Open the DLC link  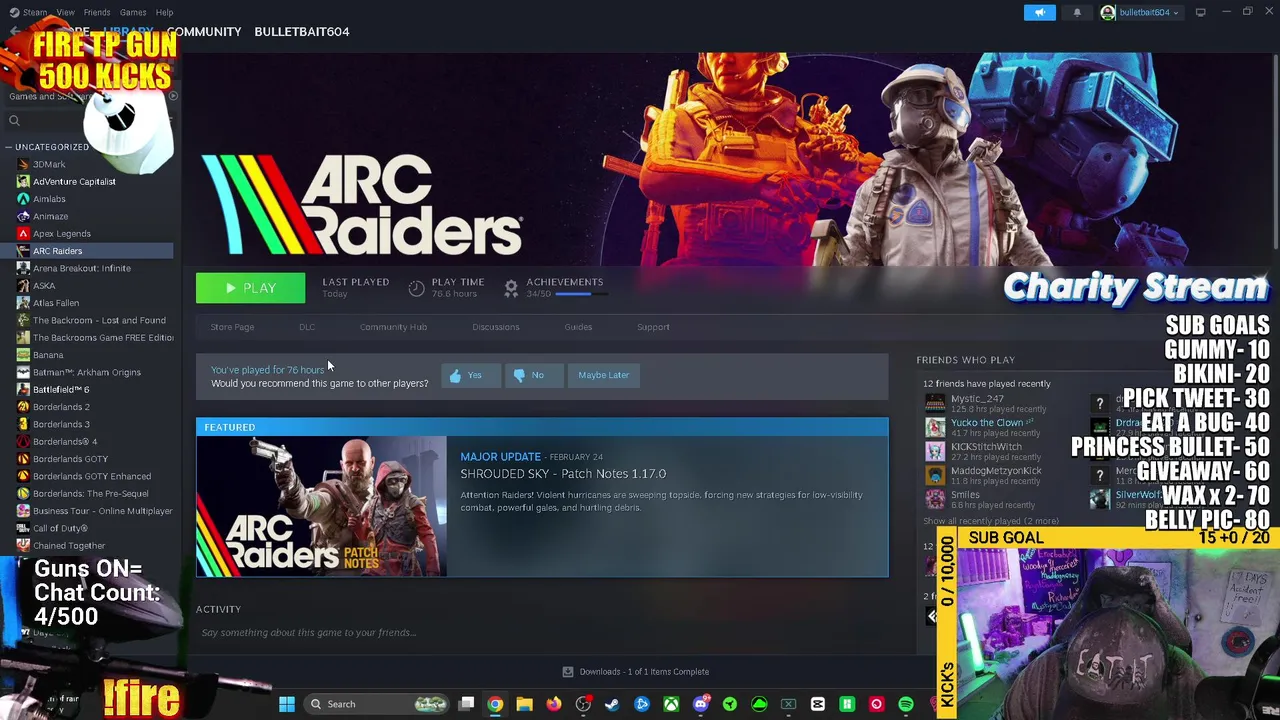click(307, 327)
